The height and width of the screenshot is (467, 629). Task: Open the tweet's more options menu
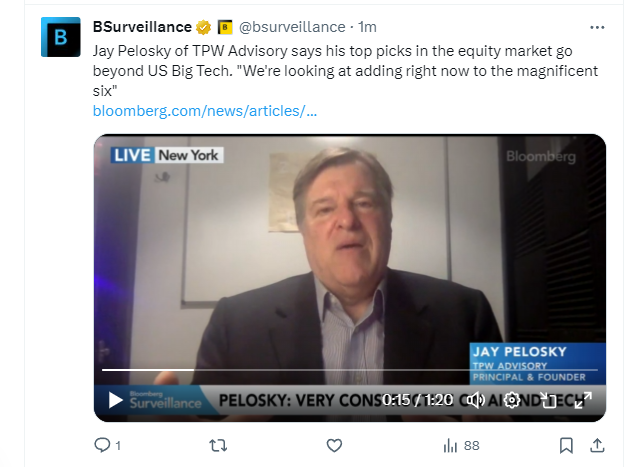[x=597, y=27]
